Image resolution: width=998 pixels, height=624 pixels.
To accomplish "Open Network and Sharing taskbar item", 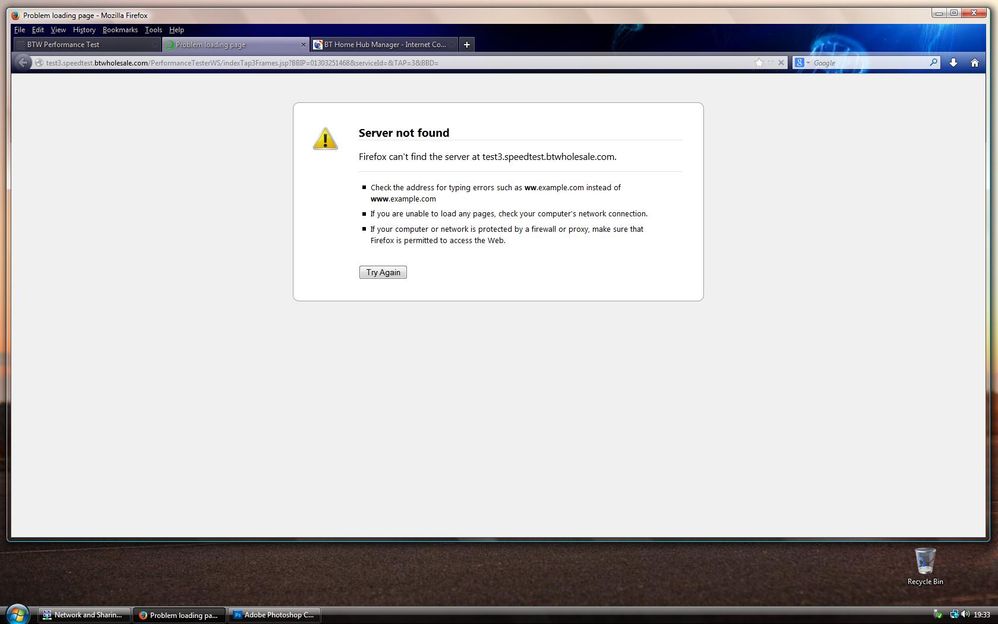I will [84, 615].
